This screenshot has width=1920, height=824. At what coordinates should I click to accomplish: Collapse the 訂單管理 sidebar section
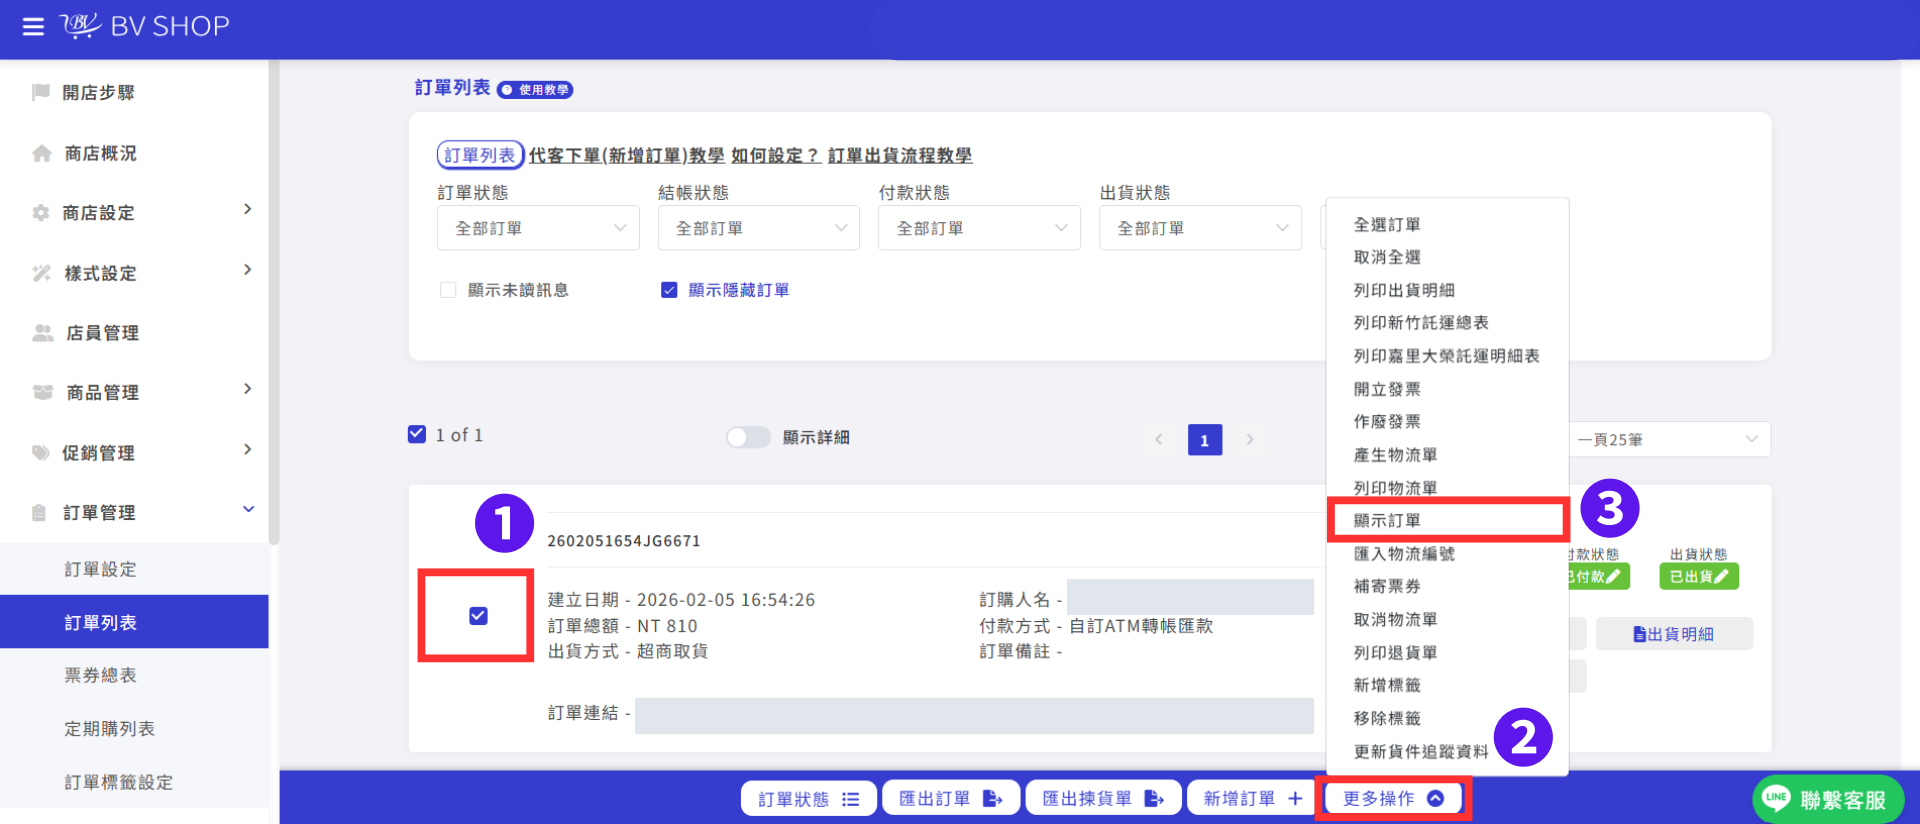pyautogui.click(x=248, y=510)
